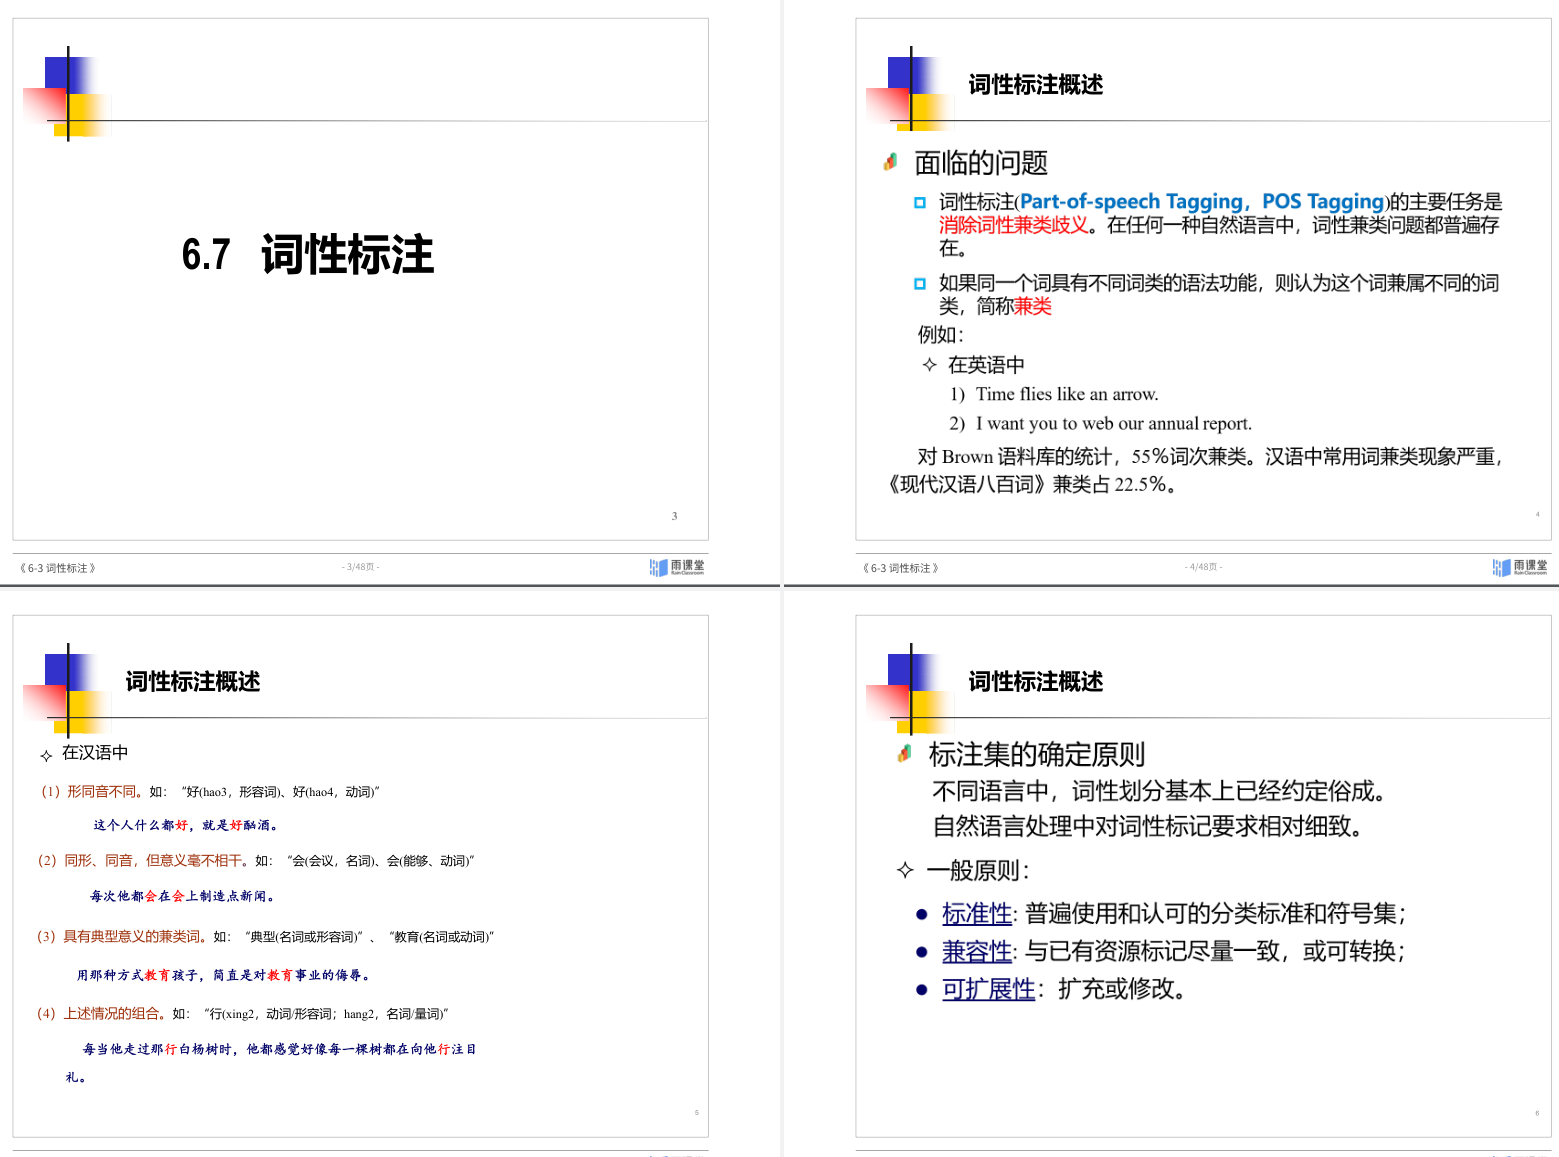
Task: Click the square bullet before 词性标注(Part-of-speech
Action: (x=920, y=203)
